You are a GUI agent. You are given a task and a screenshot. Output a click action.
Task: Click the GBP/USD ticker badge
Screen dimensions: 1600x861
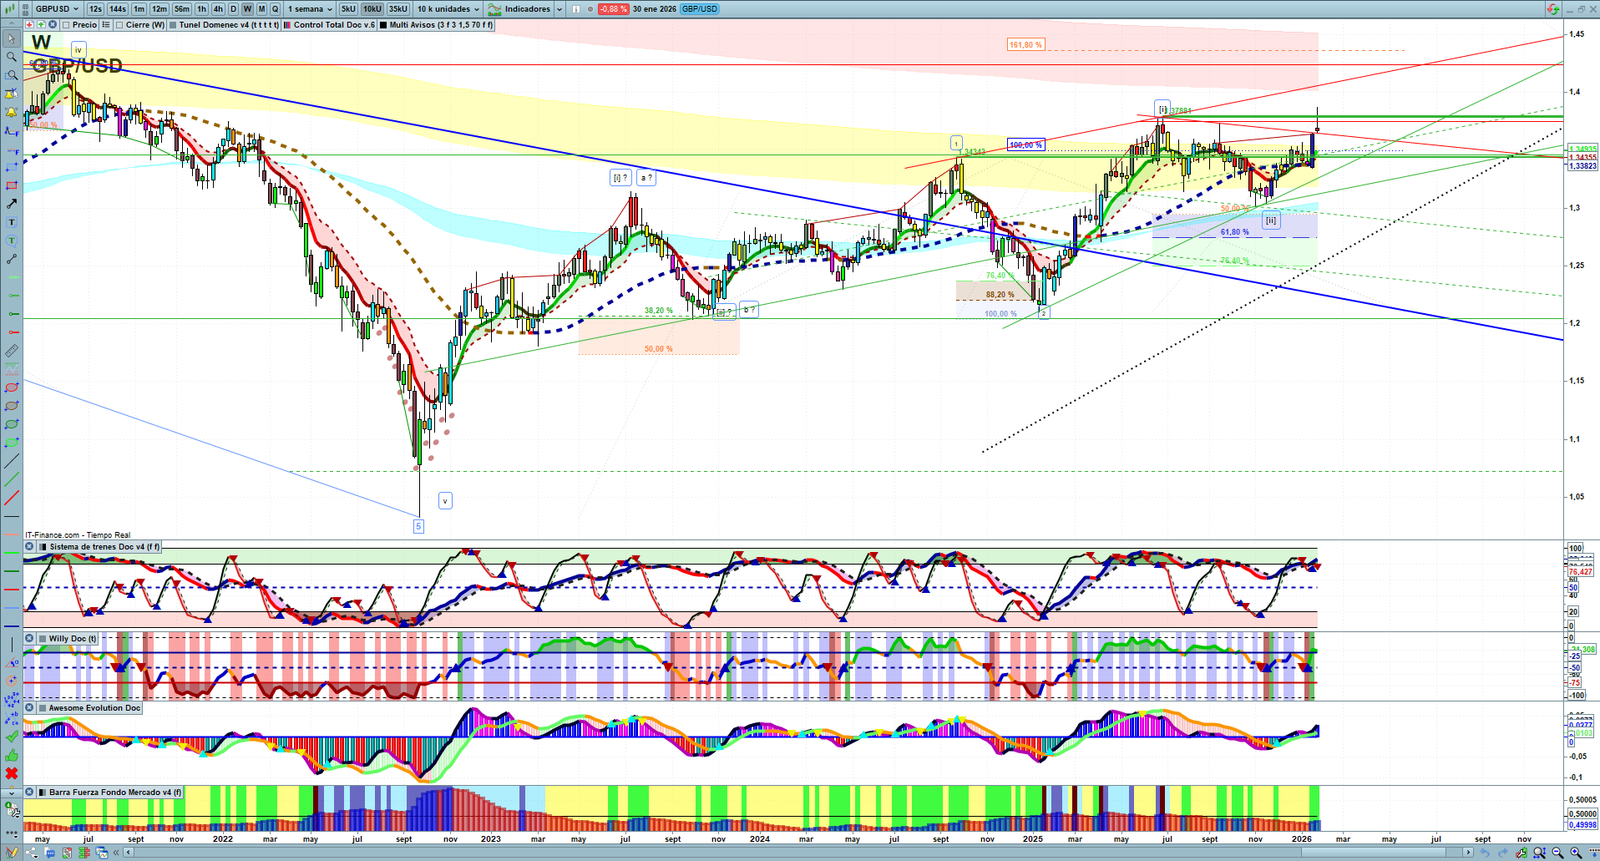(699, 9)
